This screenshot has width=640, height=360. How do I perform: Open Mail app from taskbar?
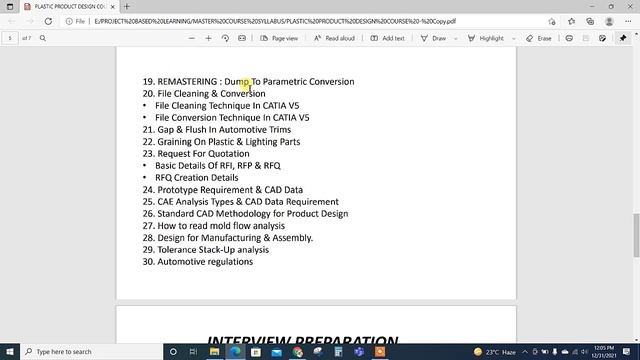[x=276, y=351]
